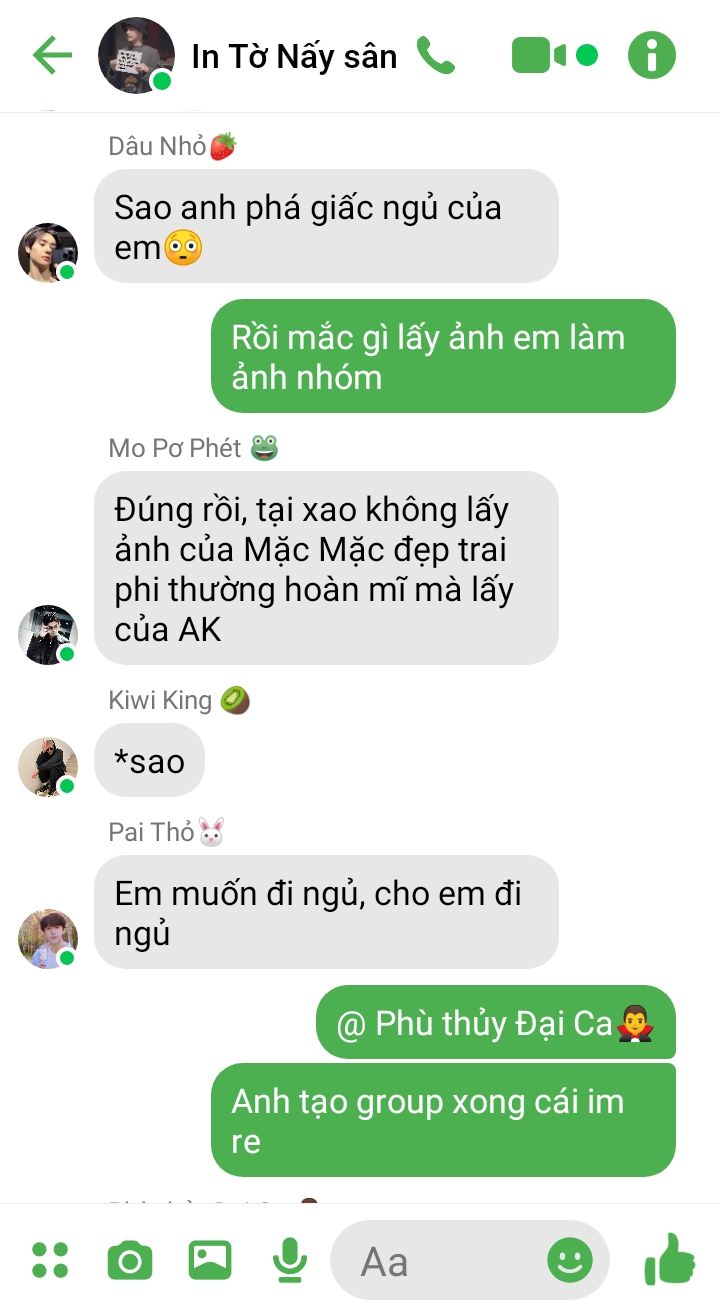Tap the microphone to record voice message
720x1310 pixels.
[290, 1260]
